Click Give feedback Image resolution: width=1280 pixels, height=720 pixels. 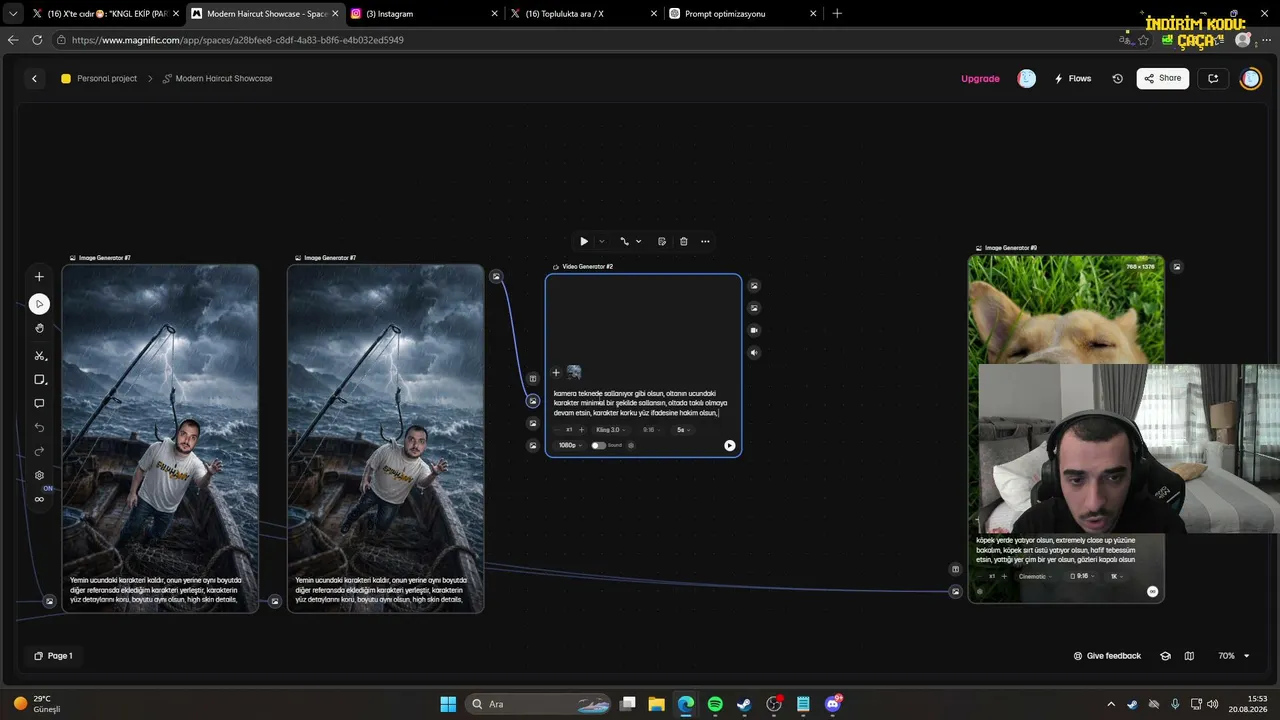[1107, 656]
